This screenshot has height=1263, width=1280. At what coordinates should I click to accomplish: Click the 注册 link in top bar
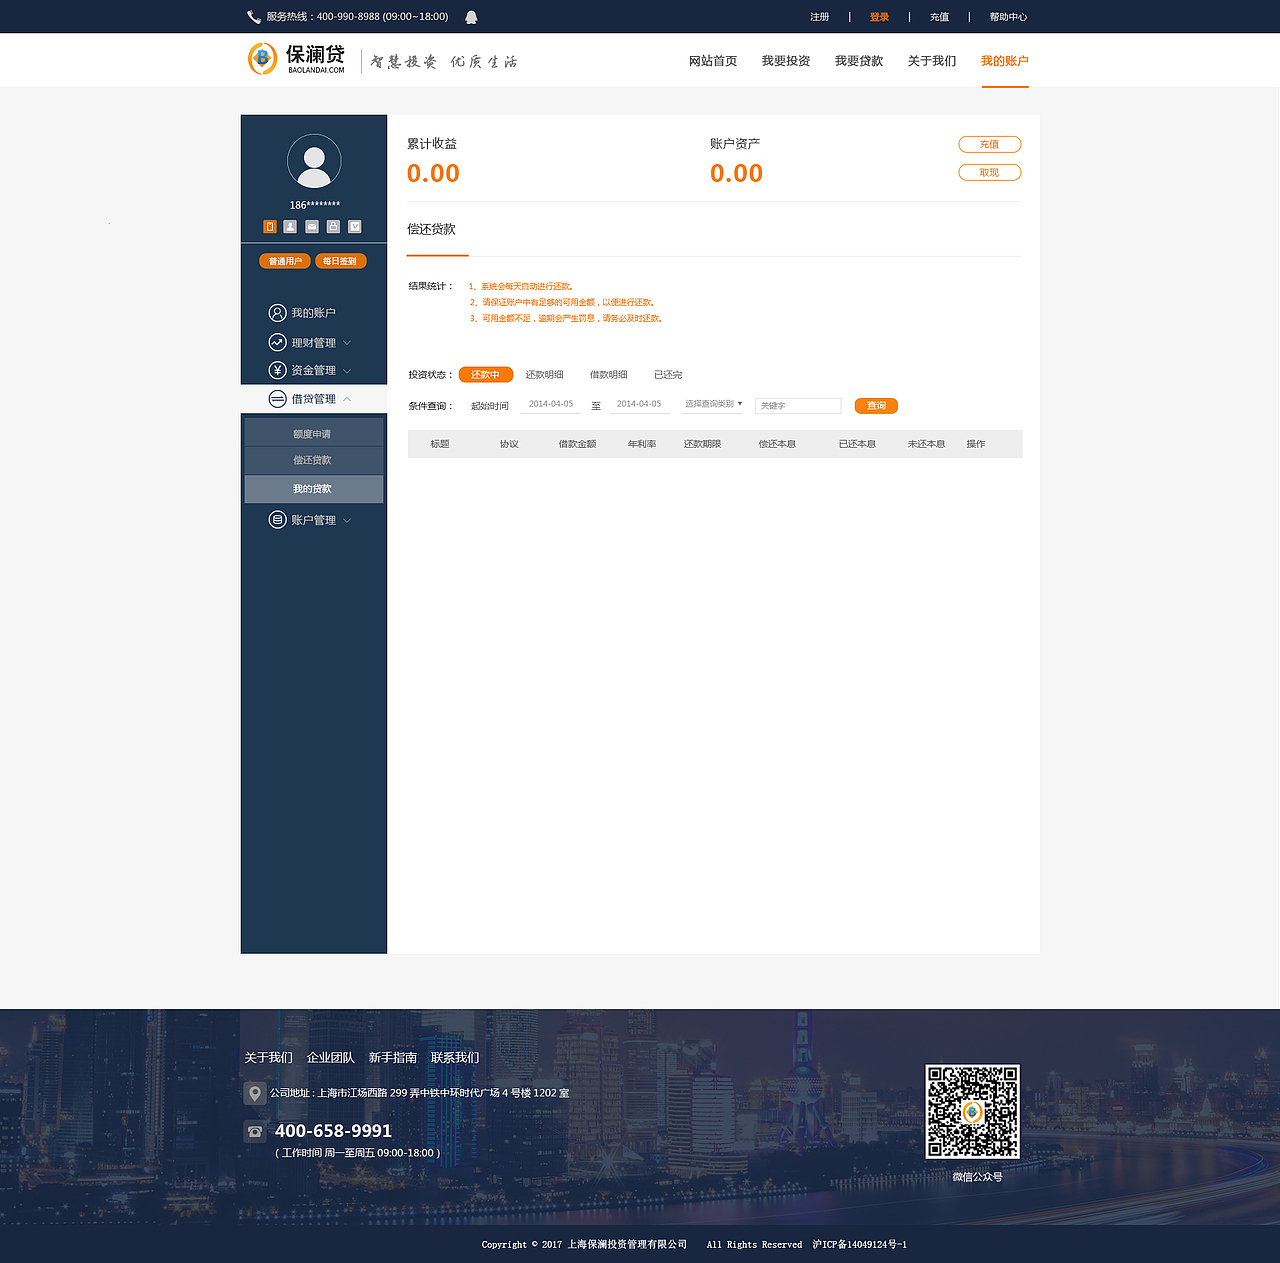click(x=820, y=17)
